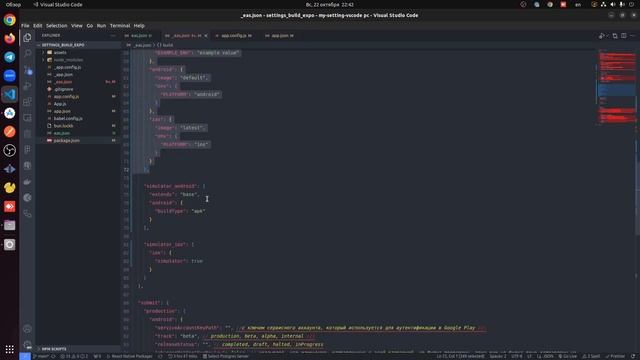This screenshot has height=360, width=640.
Task: Click Select Postgres Server in the status bar
Action: click(x=226, y=356)
